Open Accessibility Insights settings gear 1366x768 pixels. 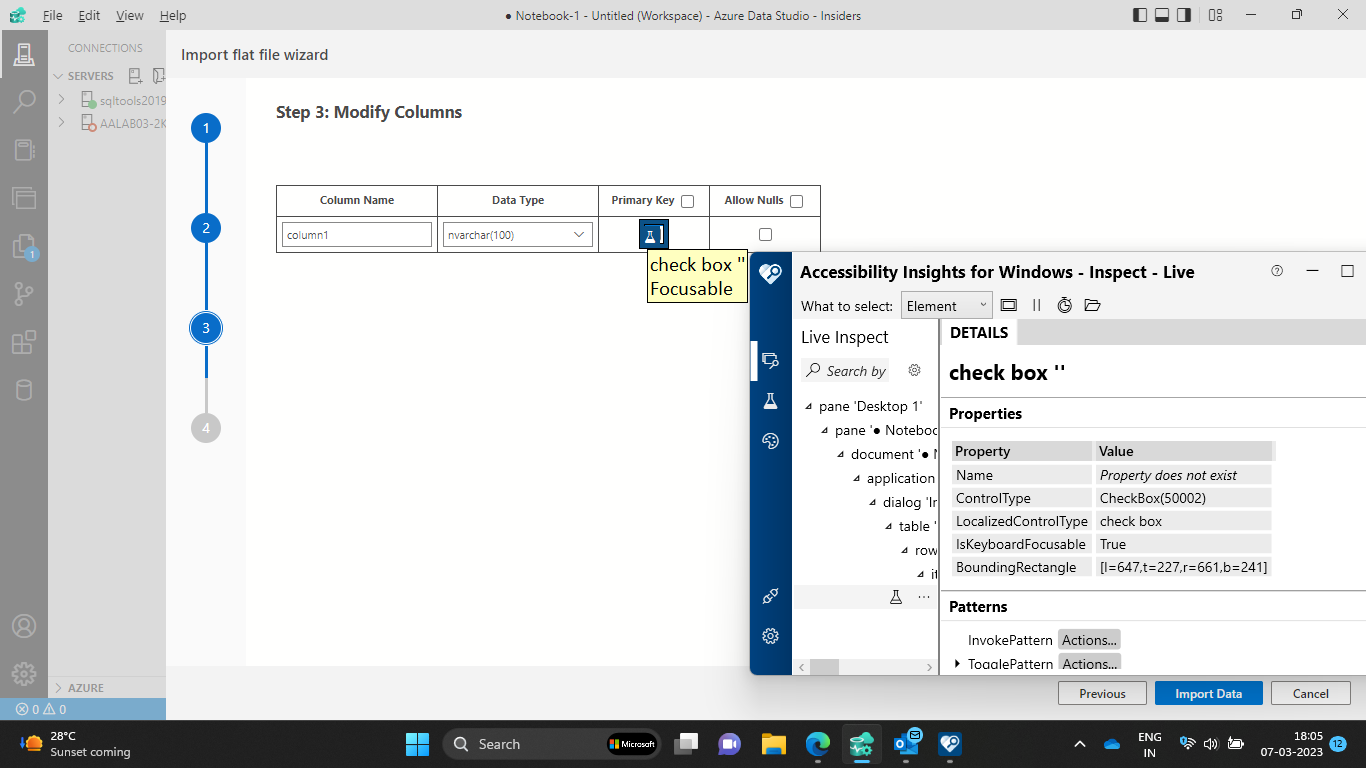click(770, 636)
